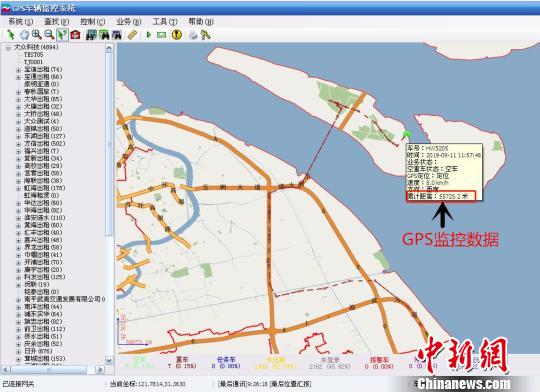
Task: Open the 系统(S) menu
Action: tap(21, 21)
